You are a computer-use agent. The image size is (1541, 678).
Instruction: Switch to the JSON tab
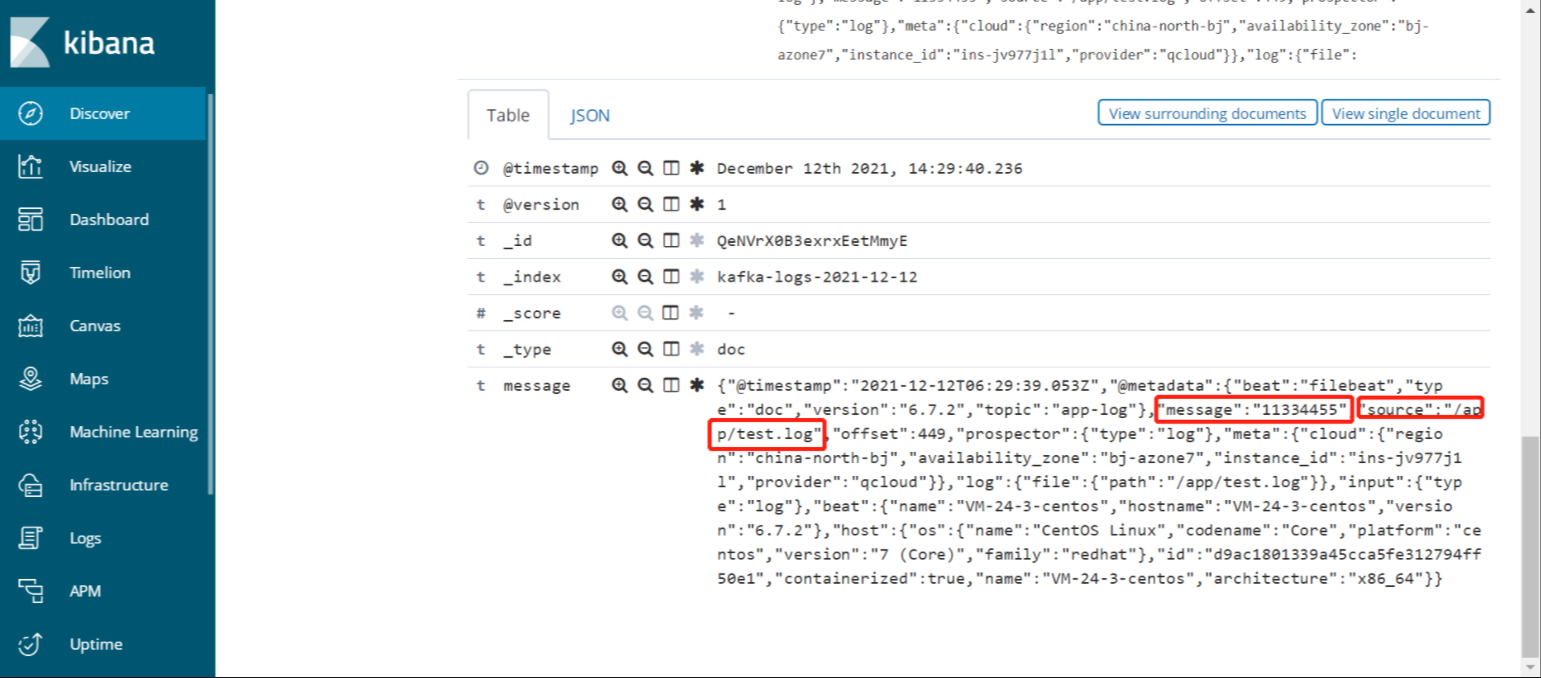[590, 115]
